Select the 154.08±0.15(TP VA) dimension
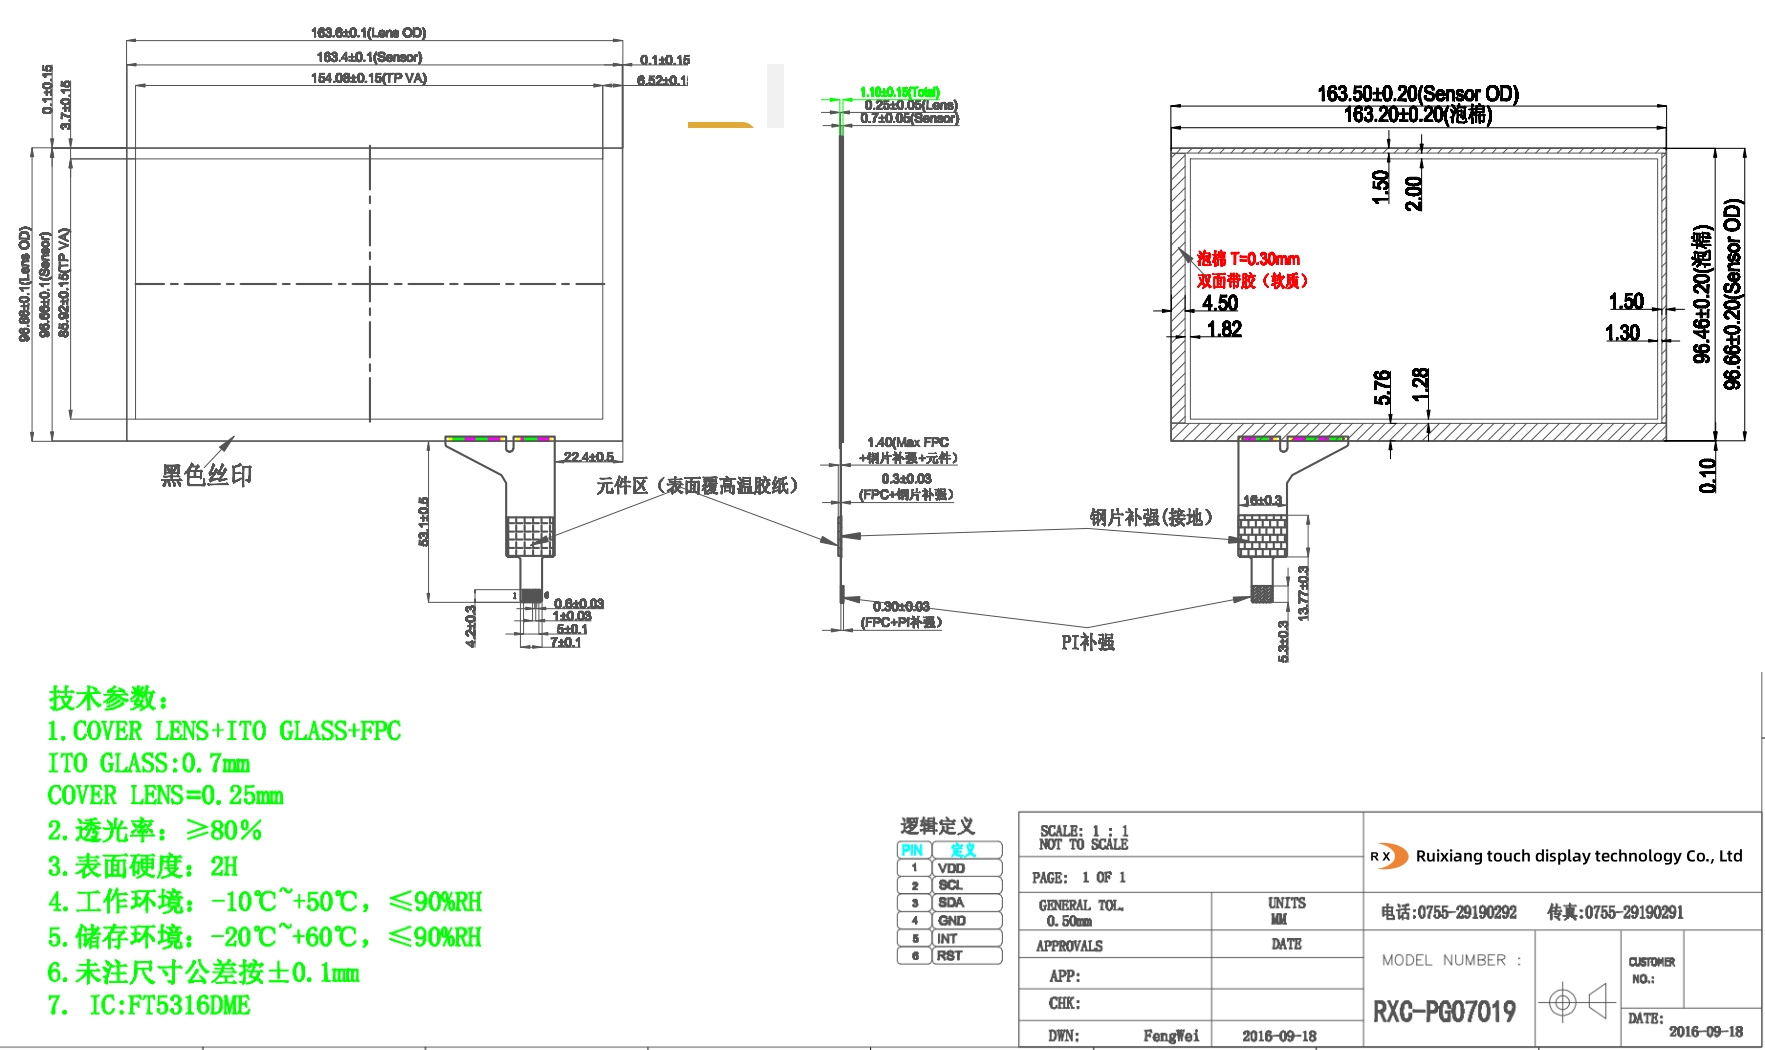This screenshot has width=1765, height=1050. [368, 78]
